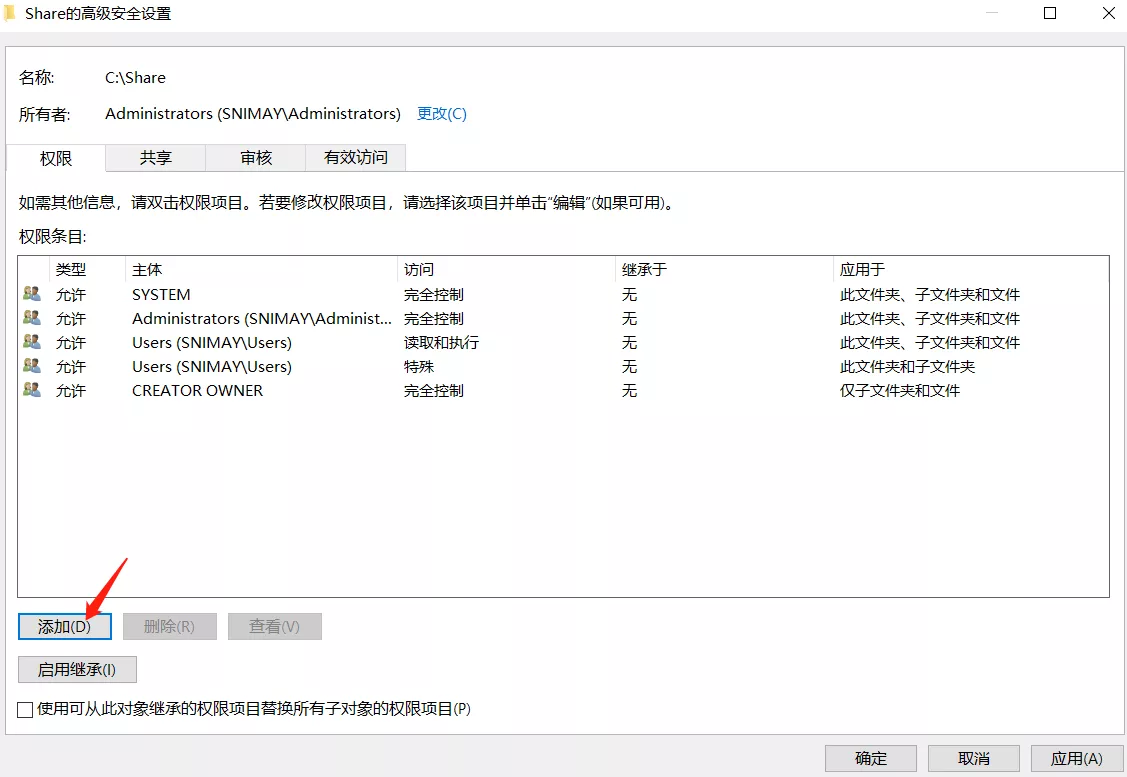Cancel the dialog with 取消
This screenshot has width=1127, height=777.
pyautogui.click(x=973, y=758)
